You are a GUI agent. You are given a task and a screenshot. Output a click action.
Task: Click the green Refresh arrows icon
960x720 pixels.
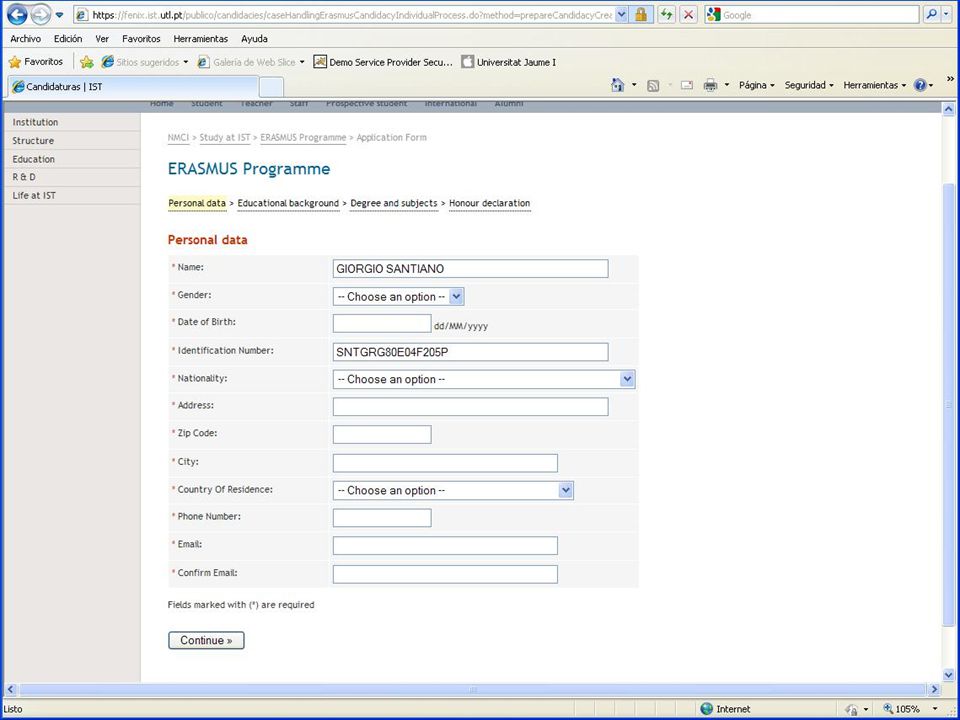click(666, 15)
